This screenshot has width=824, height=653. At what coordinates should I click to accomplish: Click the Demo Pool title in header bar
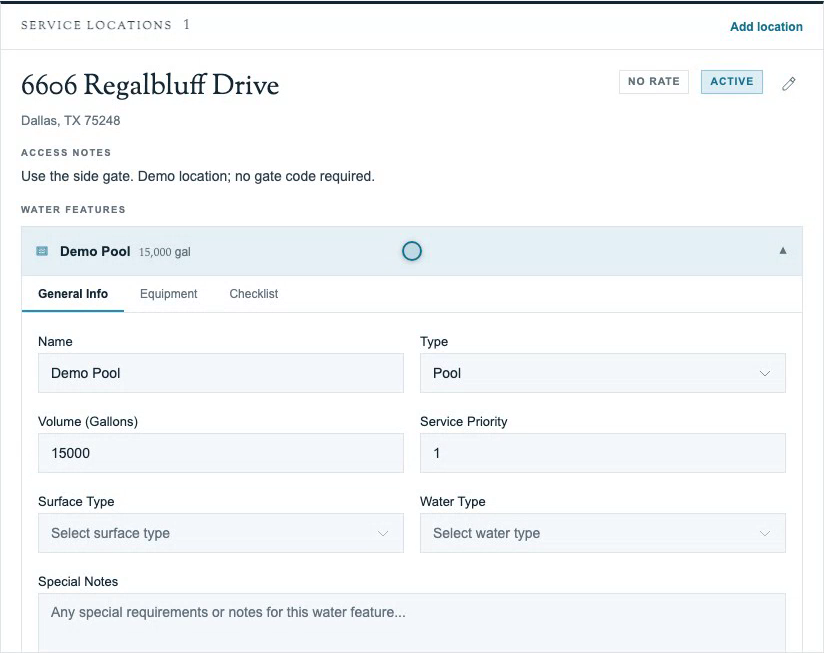click(x=95, y=251)
